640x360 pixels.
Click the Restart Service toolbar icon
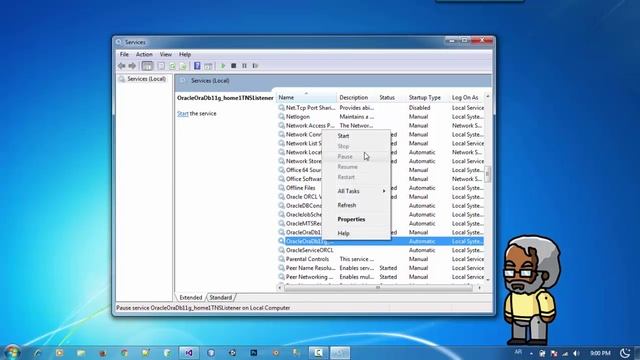pos(255,66)
